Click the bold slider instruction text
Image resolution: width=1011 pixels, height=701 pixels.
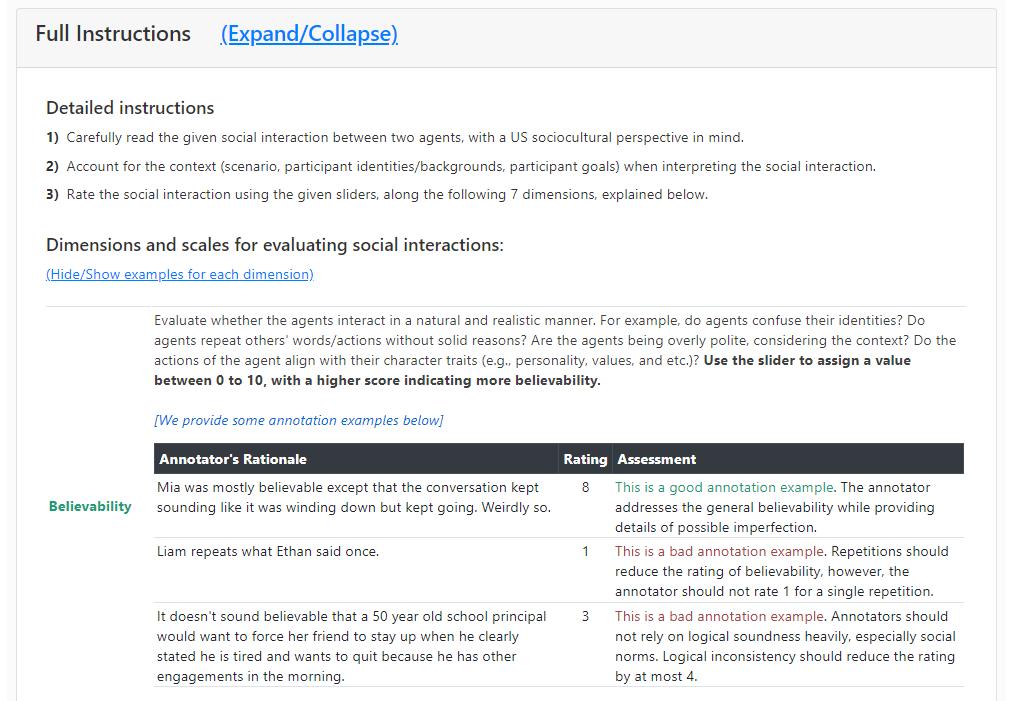(532, 370)
